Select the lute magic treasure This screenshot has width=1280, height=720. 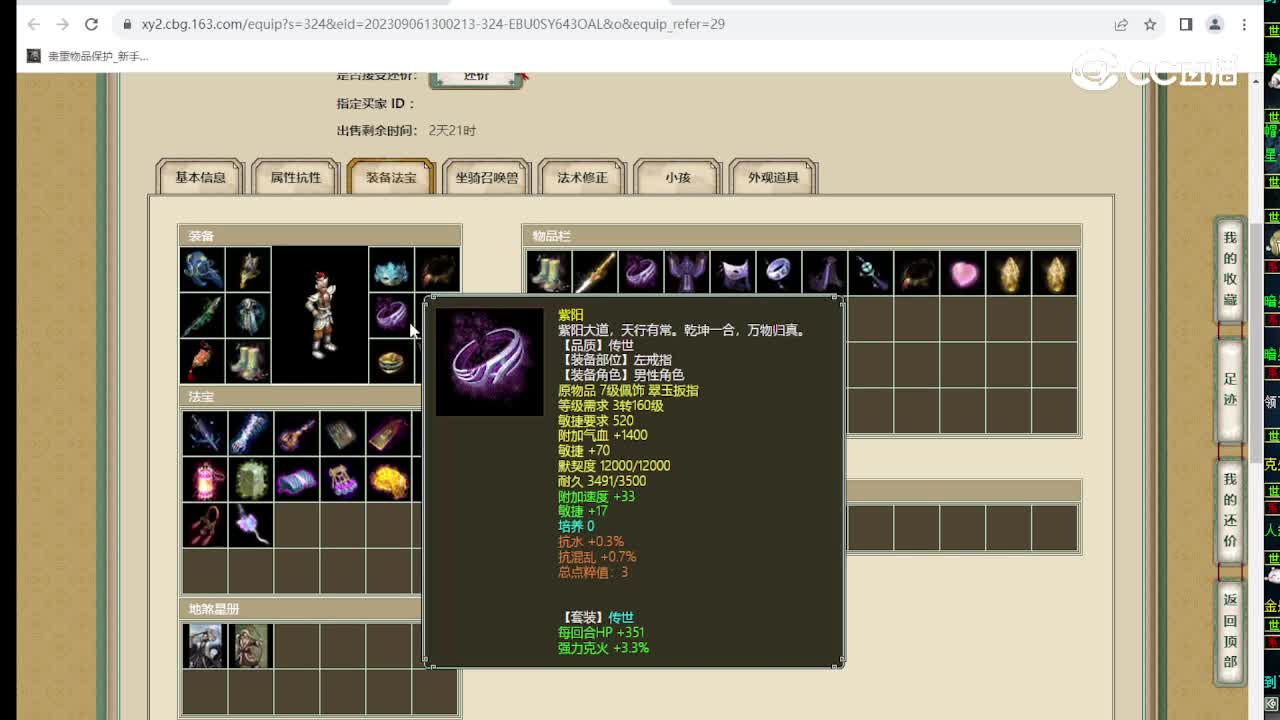pyautogui.click(x=297, y=433)
